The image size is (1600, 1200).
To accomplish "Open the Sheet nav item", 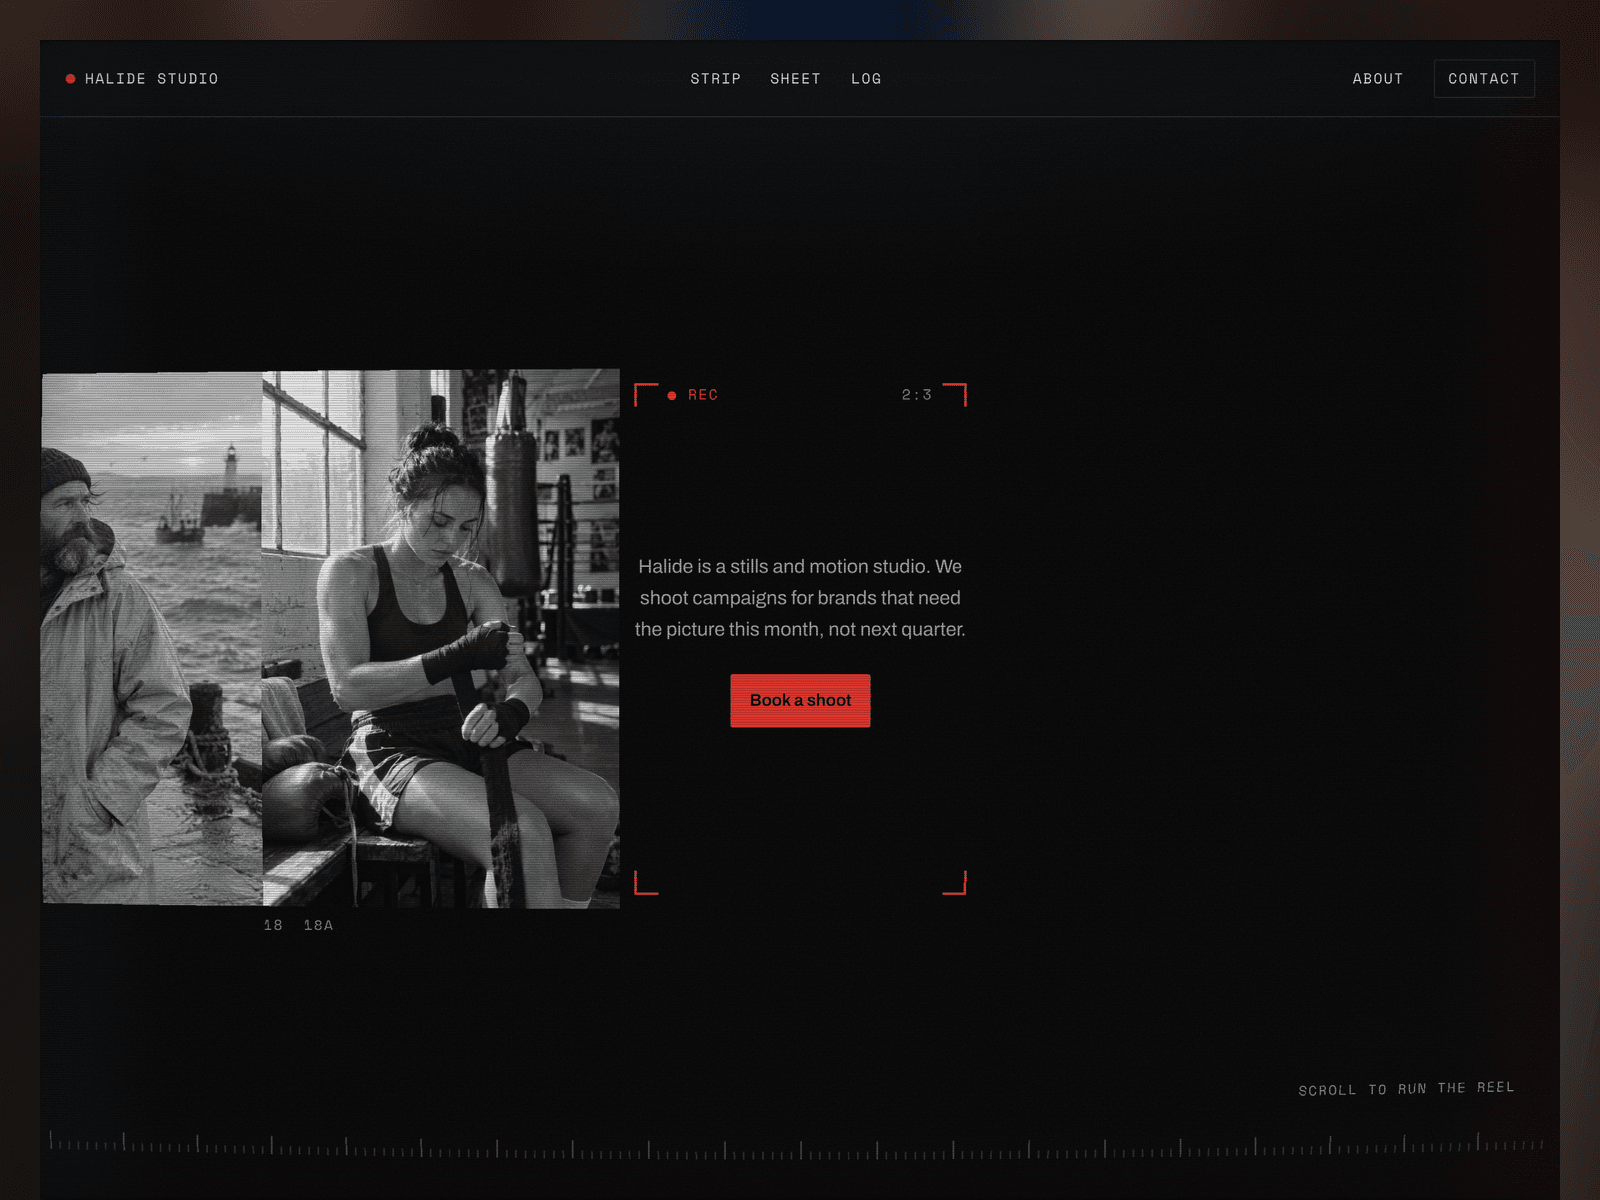I will pos(796,79).
